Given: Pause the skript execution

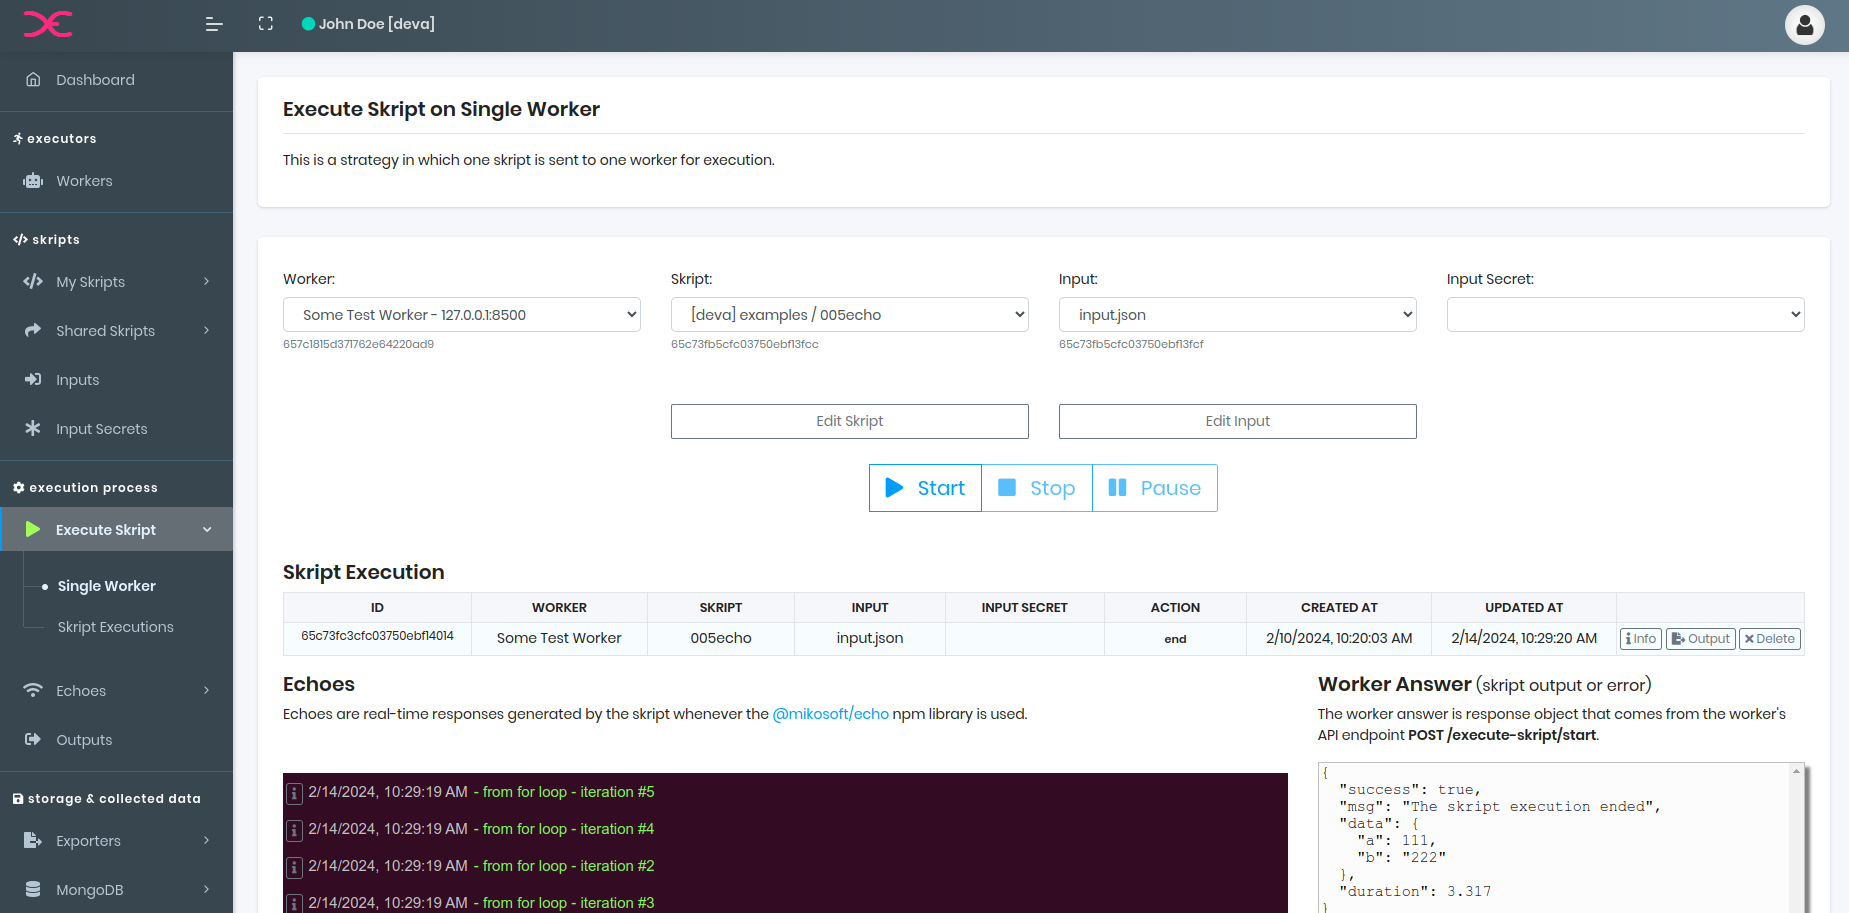Looking at the screenshot, I should (1155, 488).
